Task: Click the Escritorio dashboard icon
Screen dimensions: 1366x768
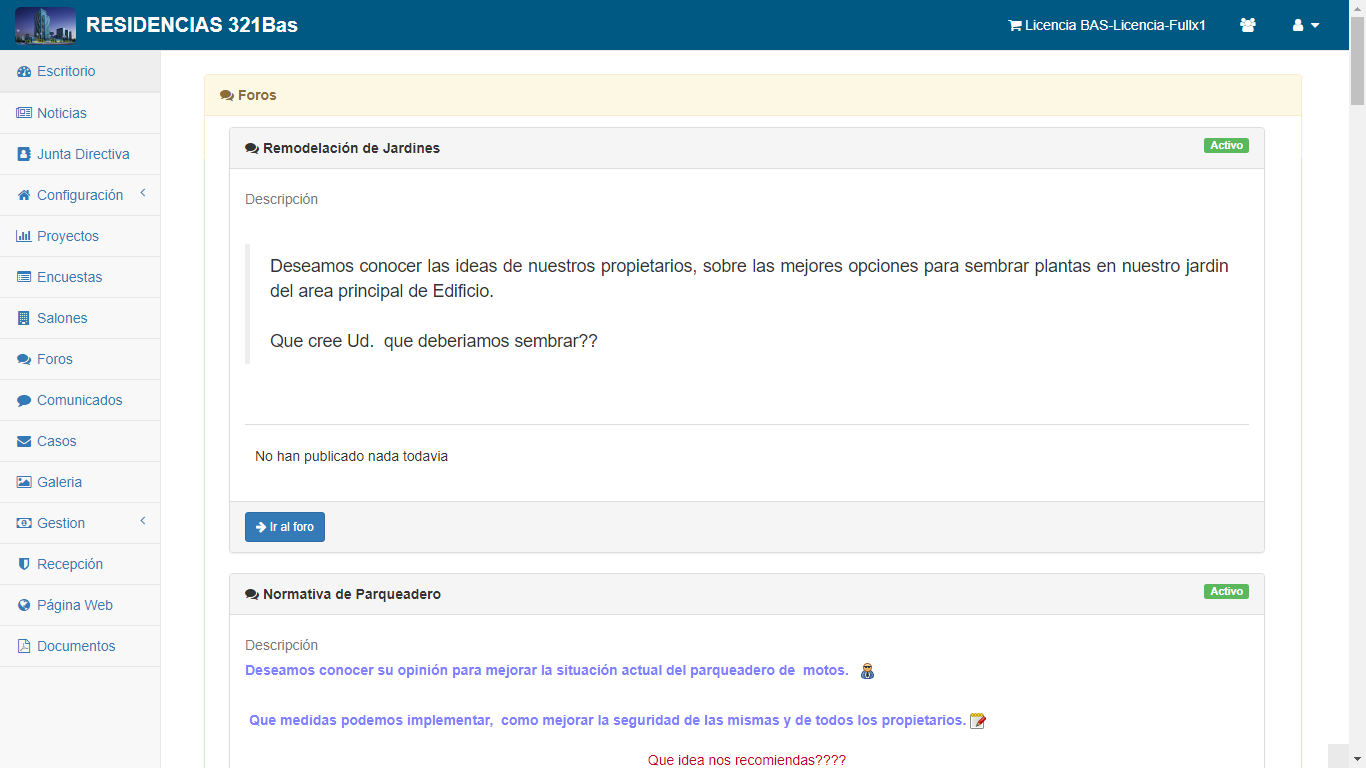Action: pyautogui.click(x=24, y=72)
